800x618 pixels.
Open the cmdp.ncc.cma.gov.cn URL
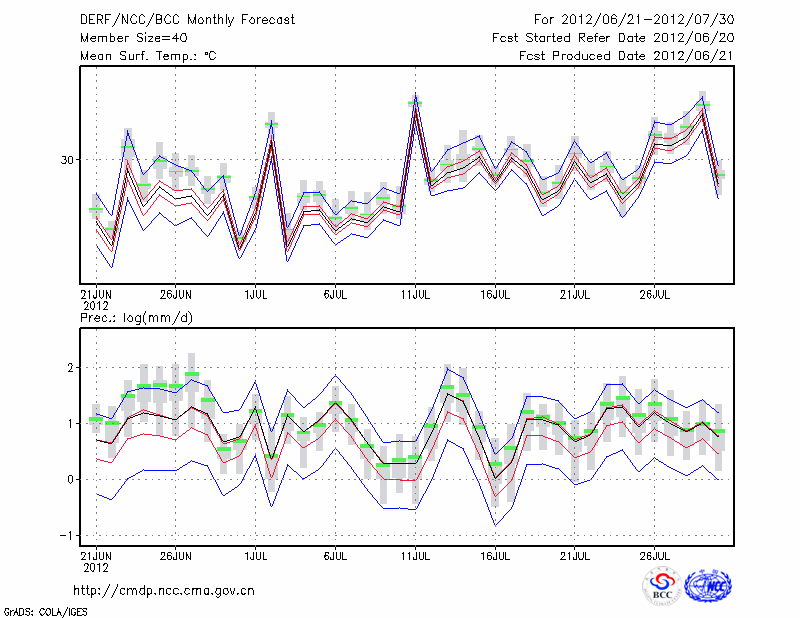point(164,590)
